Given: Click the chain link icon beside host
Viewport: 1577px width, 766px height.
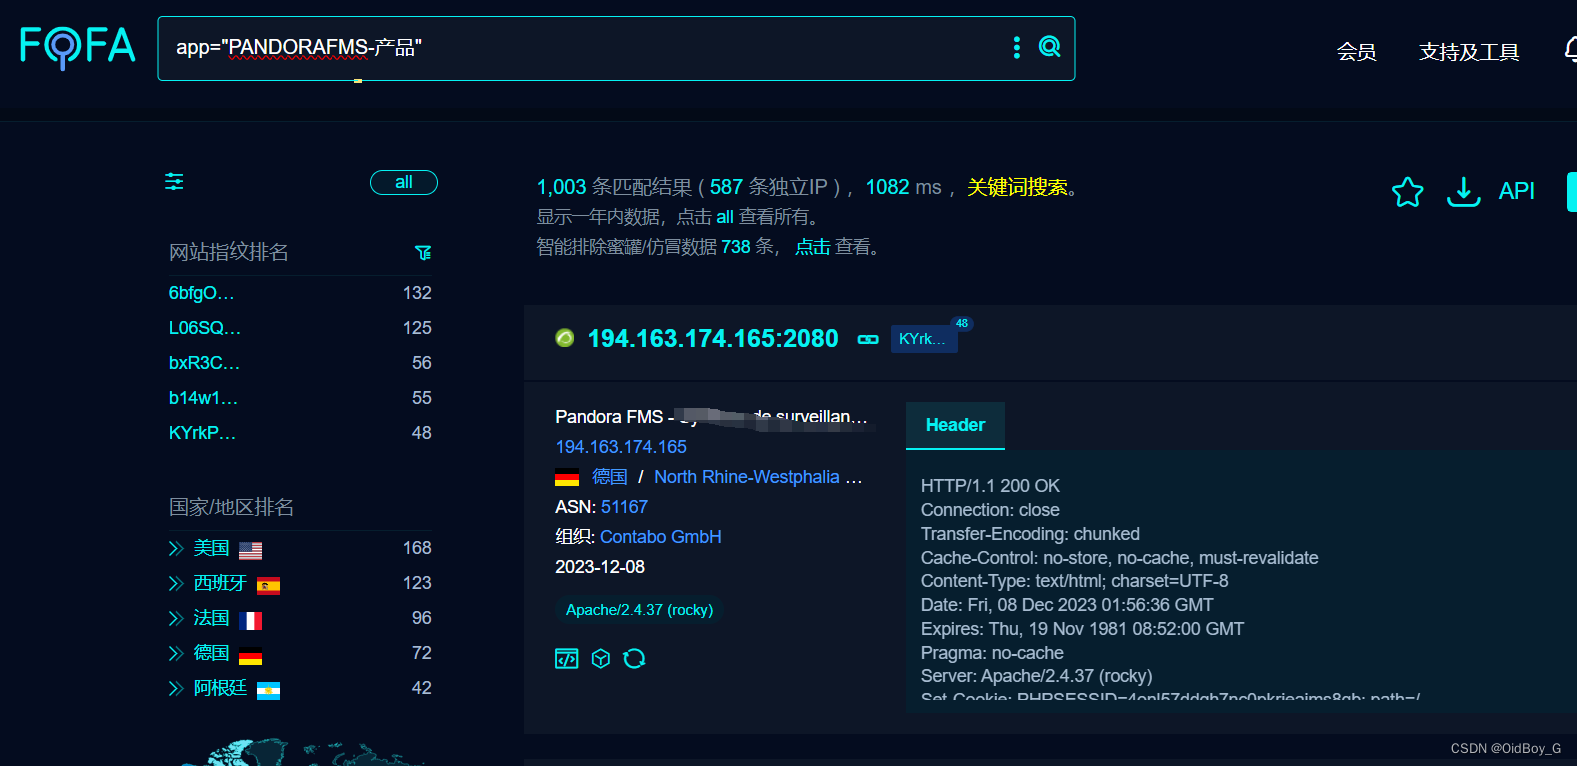Looking at the screenshot, I should (x=868, y=340).
